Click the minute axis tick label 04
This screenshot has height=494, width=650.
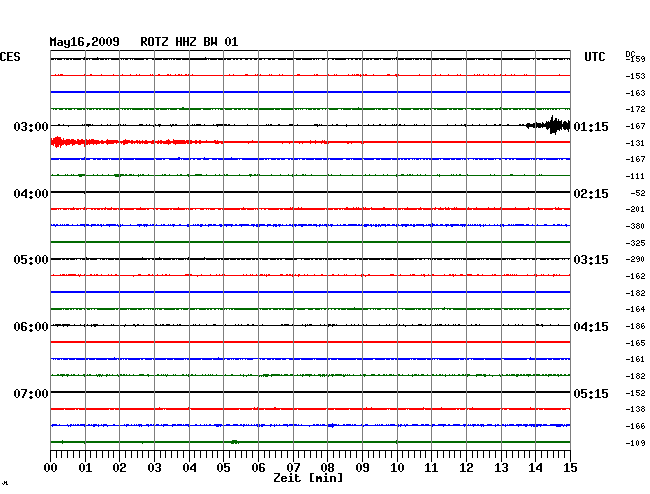click(189, 468)
